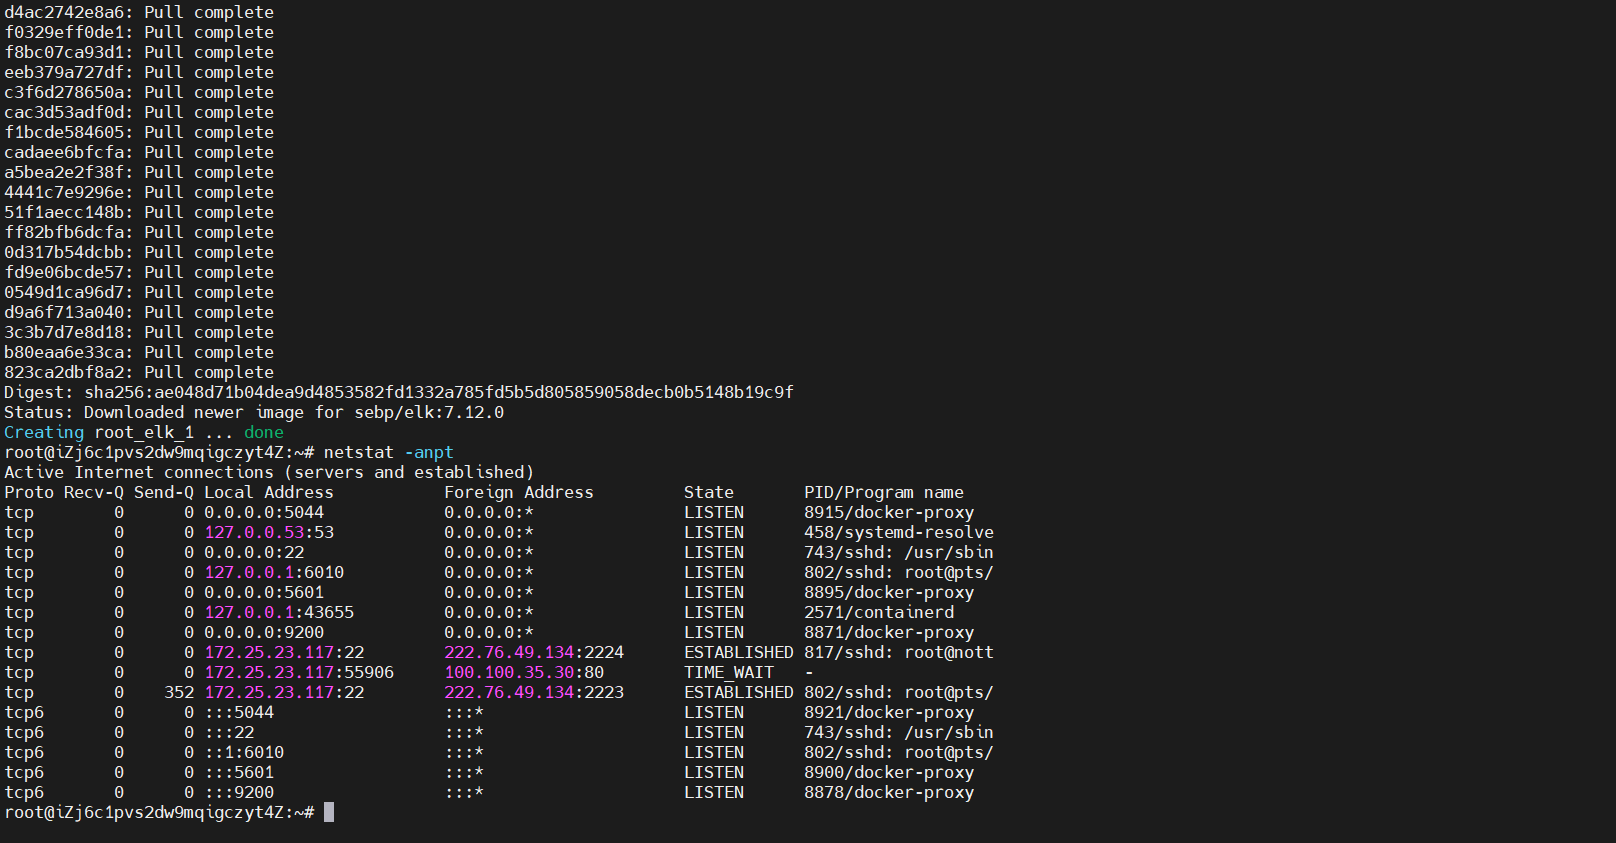The image size is (1616, 843).
Task: Click the 'Proto' column header
Action: click(29, 492)
